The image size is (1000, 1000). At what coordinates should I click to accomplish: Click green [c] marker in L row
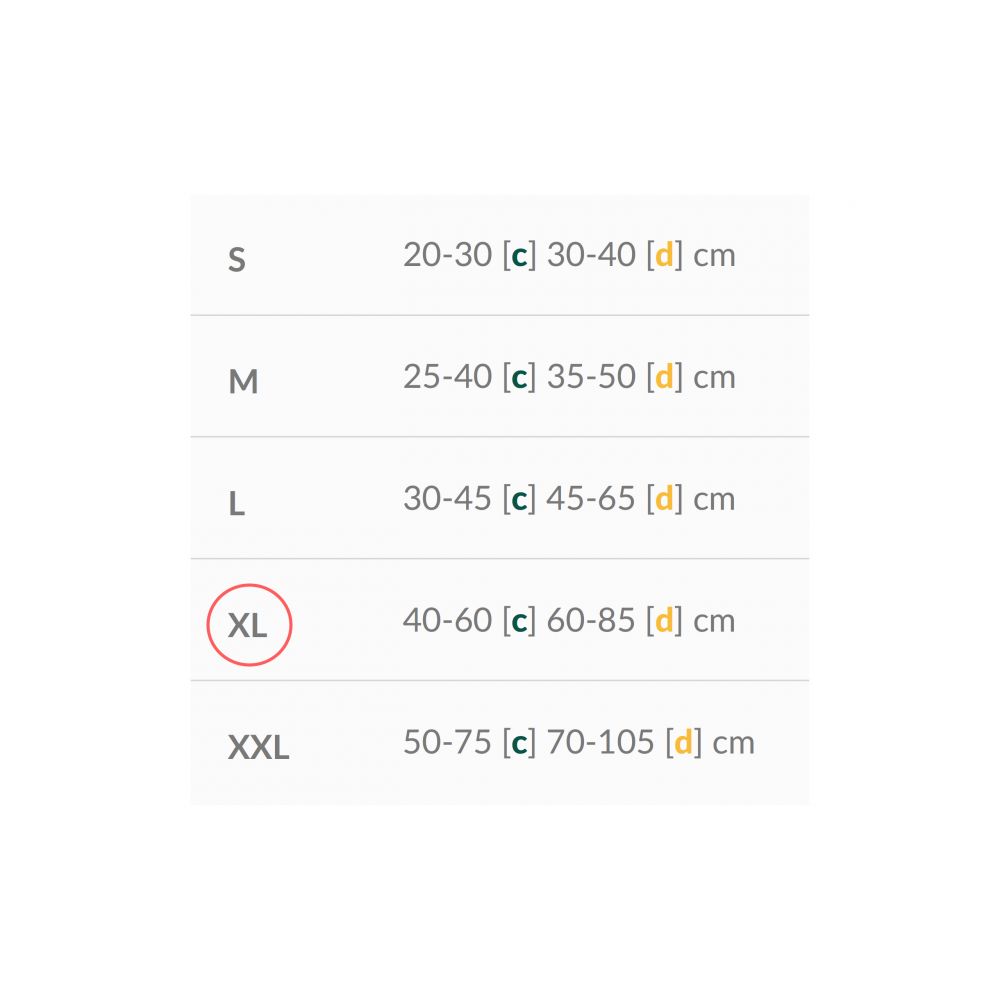coord(519,499)
